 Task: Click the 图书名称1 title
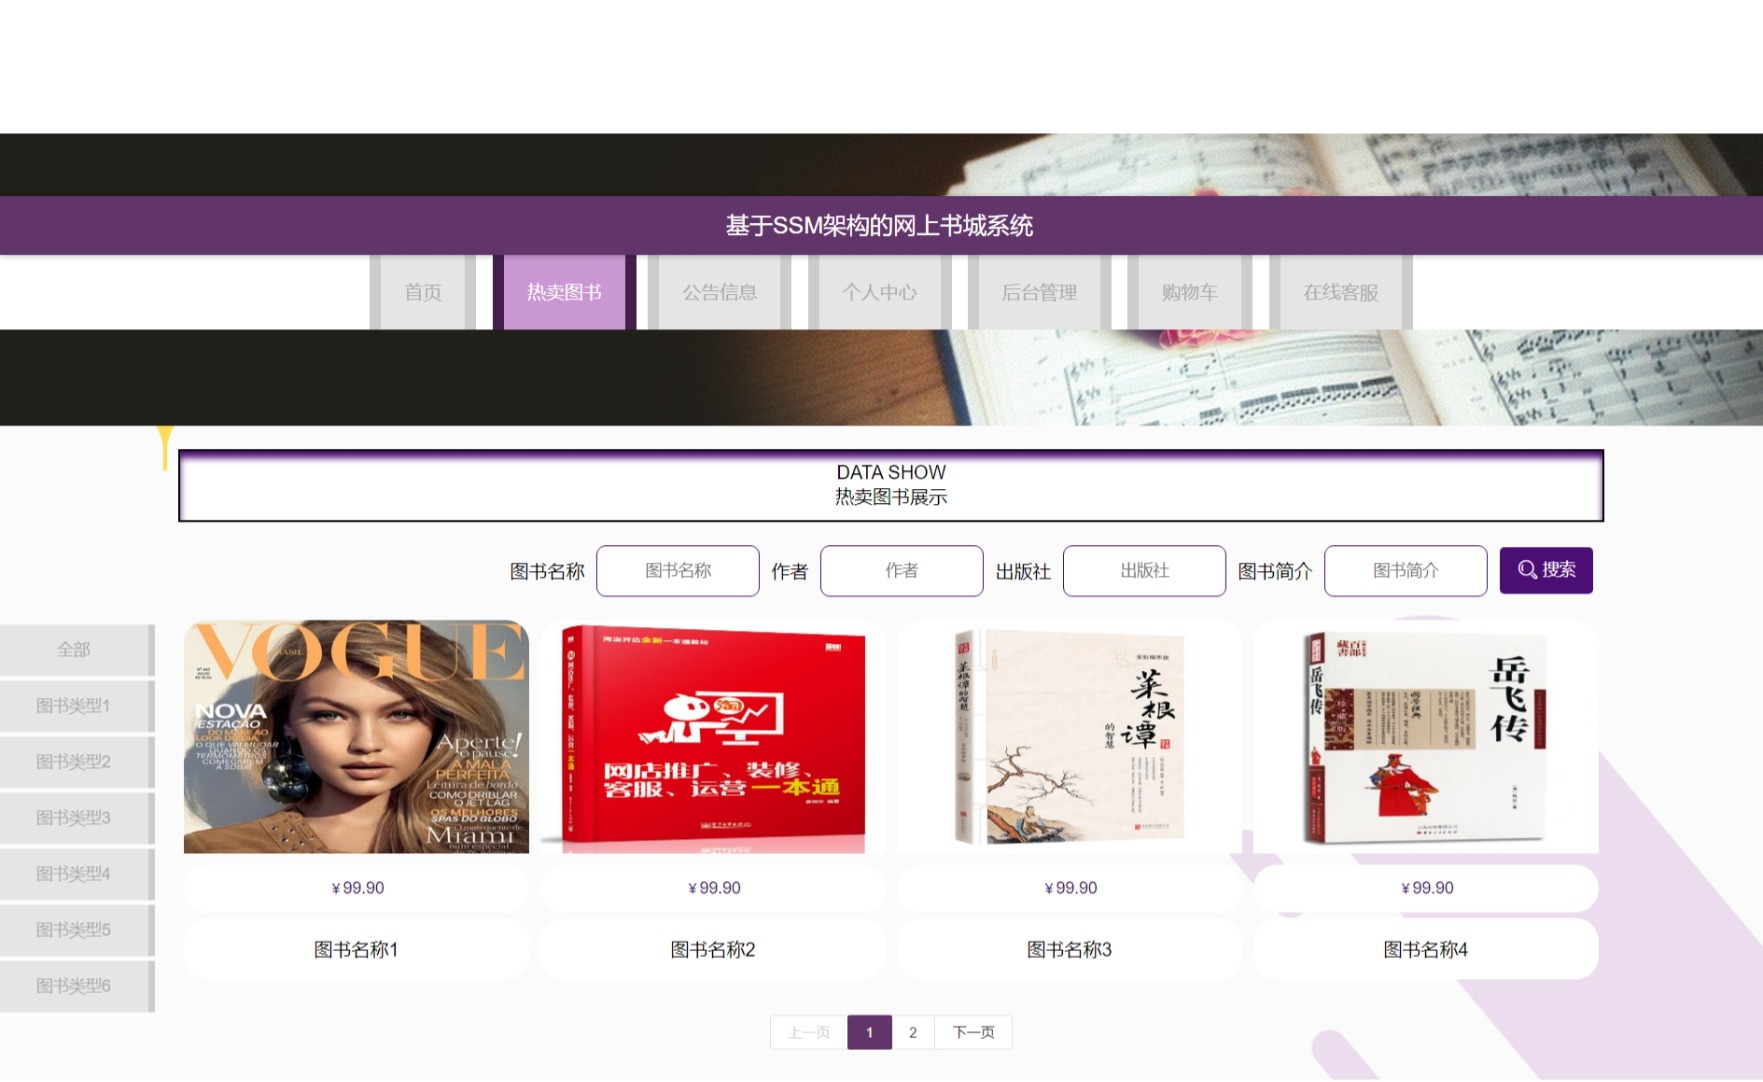pyautogui.click(x=356, y=950)
